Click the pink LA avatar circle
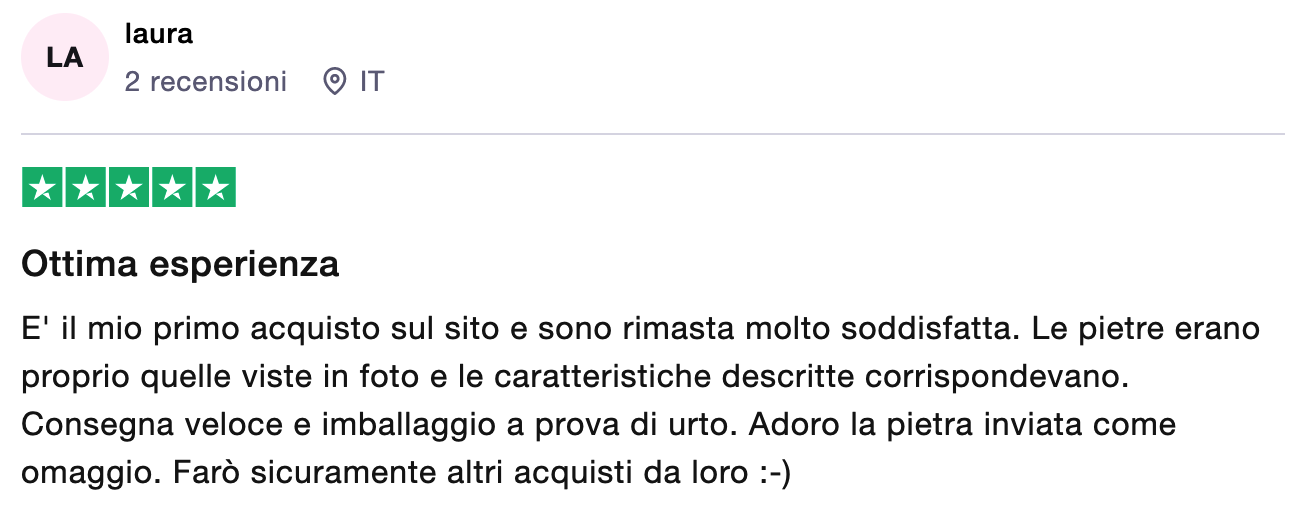 (65, 58)
